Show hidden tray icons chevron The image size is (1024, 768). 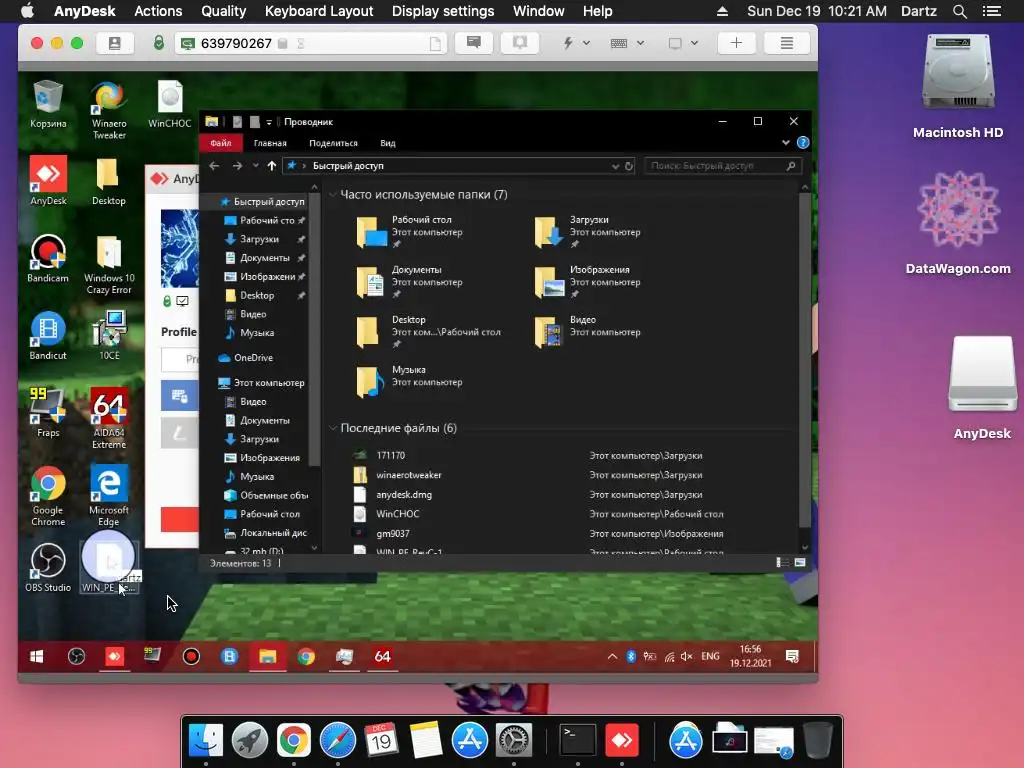pyautogui.click(x=612, y=656)
